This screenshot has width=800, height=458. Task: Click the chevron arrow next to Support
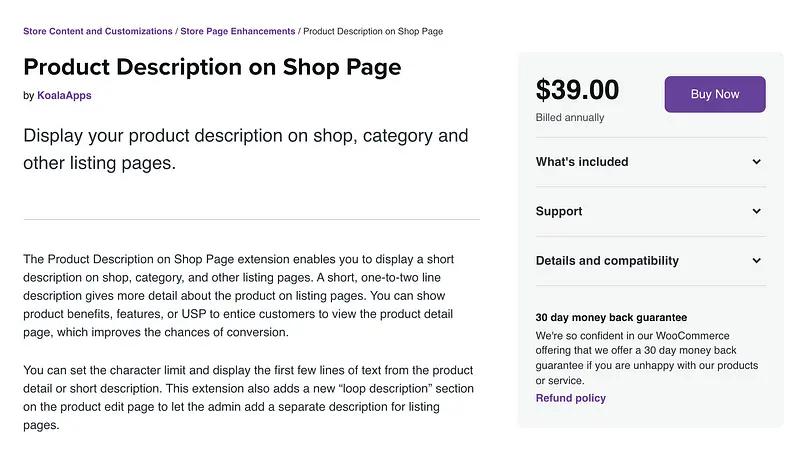(757, 212)
